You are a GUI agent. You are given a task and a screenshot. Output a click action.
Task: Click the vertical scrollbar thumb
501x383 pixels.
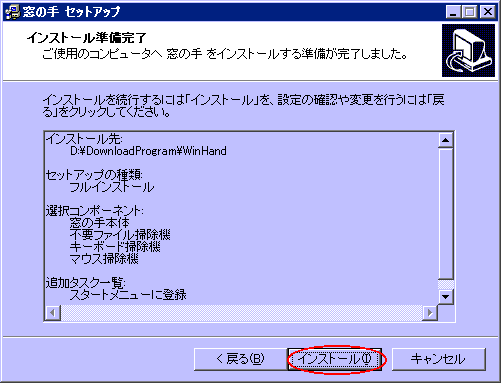click(x=445, y=213)
